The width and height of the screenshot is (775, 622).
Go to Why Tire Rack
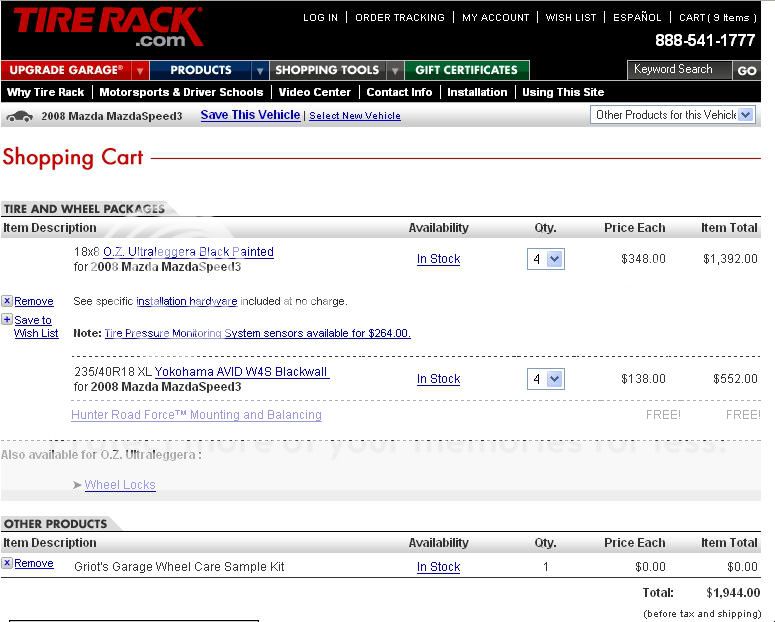(45, 92)
